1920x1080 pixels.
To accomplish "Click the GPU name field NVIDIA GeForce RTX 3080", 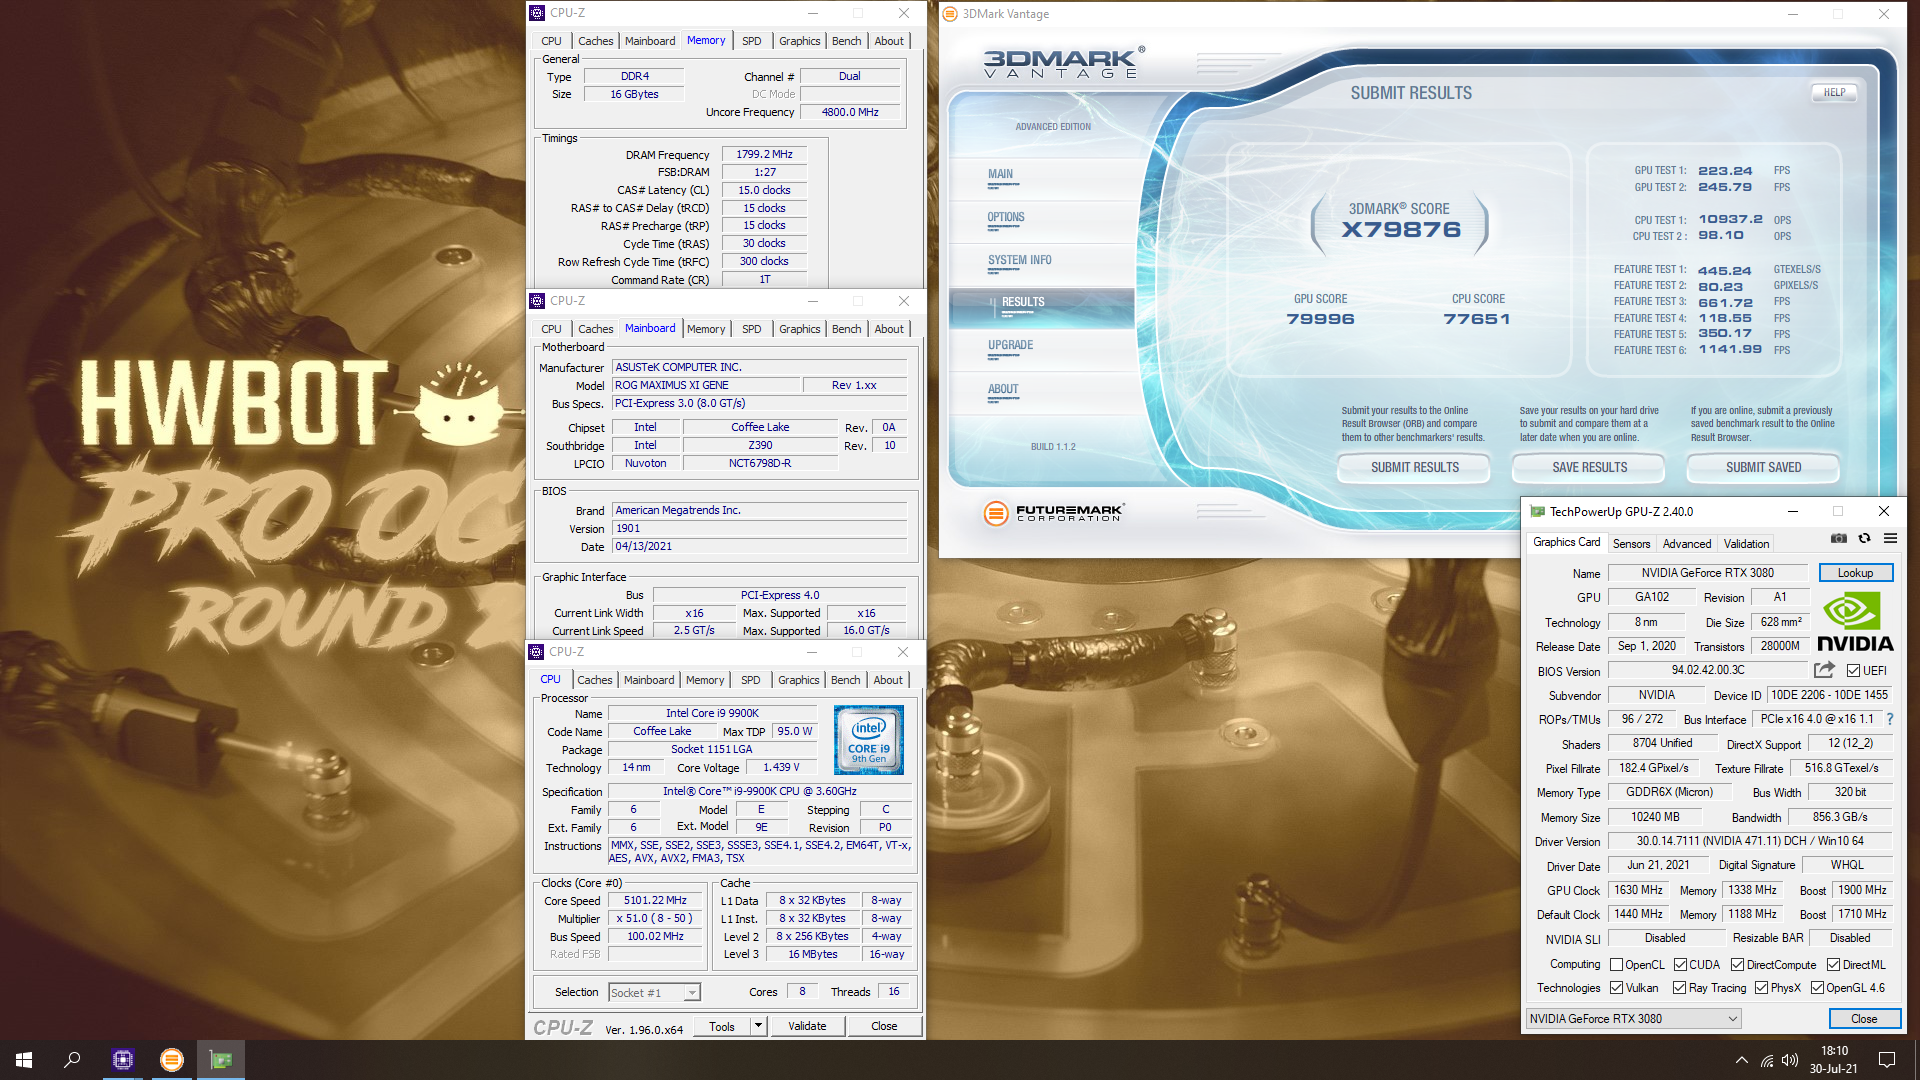I will 1708,573.
